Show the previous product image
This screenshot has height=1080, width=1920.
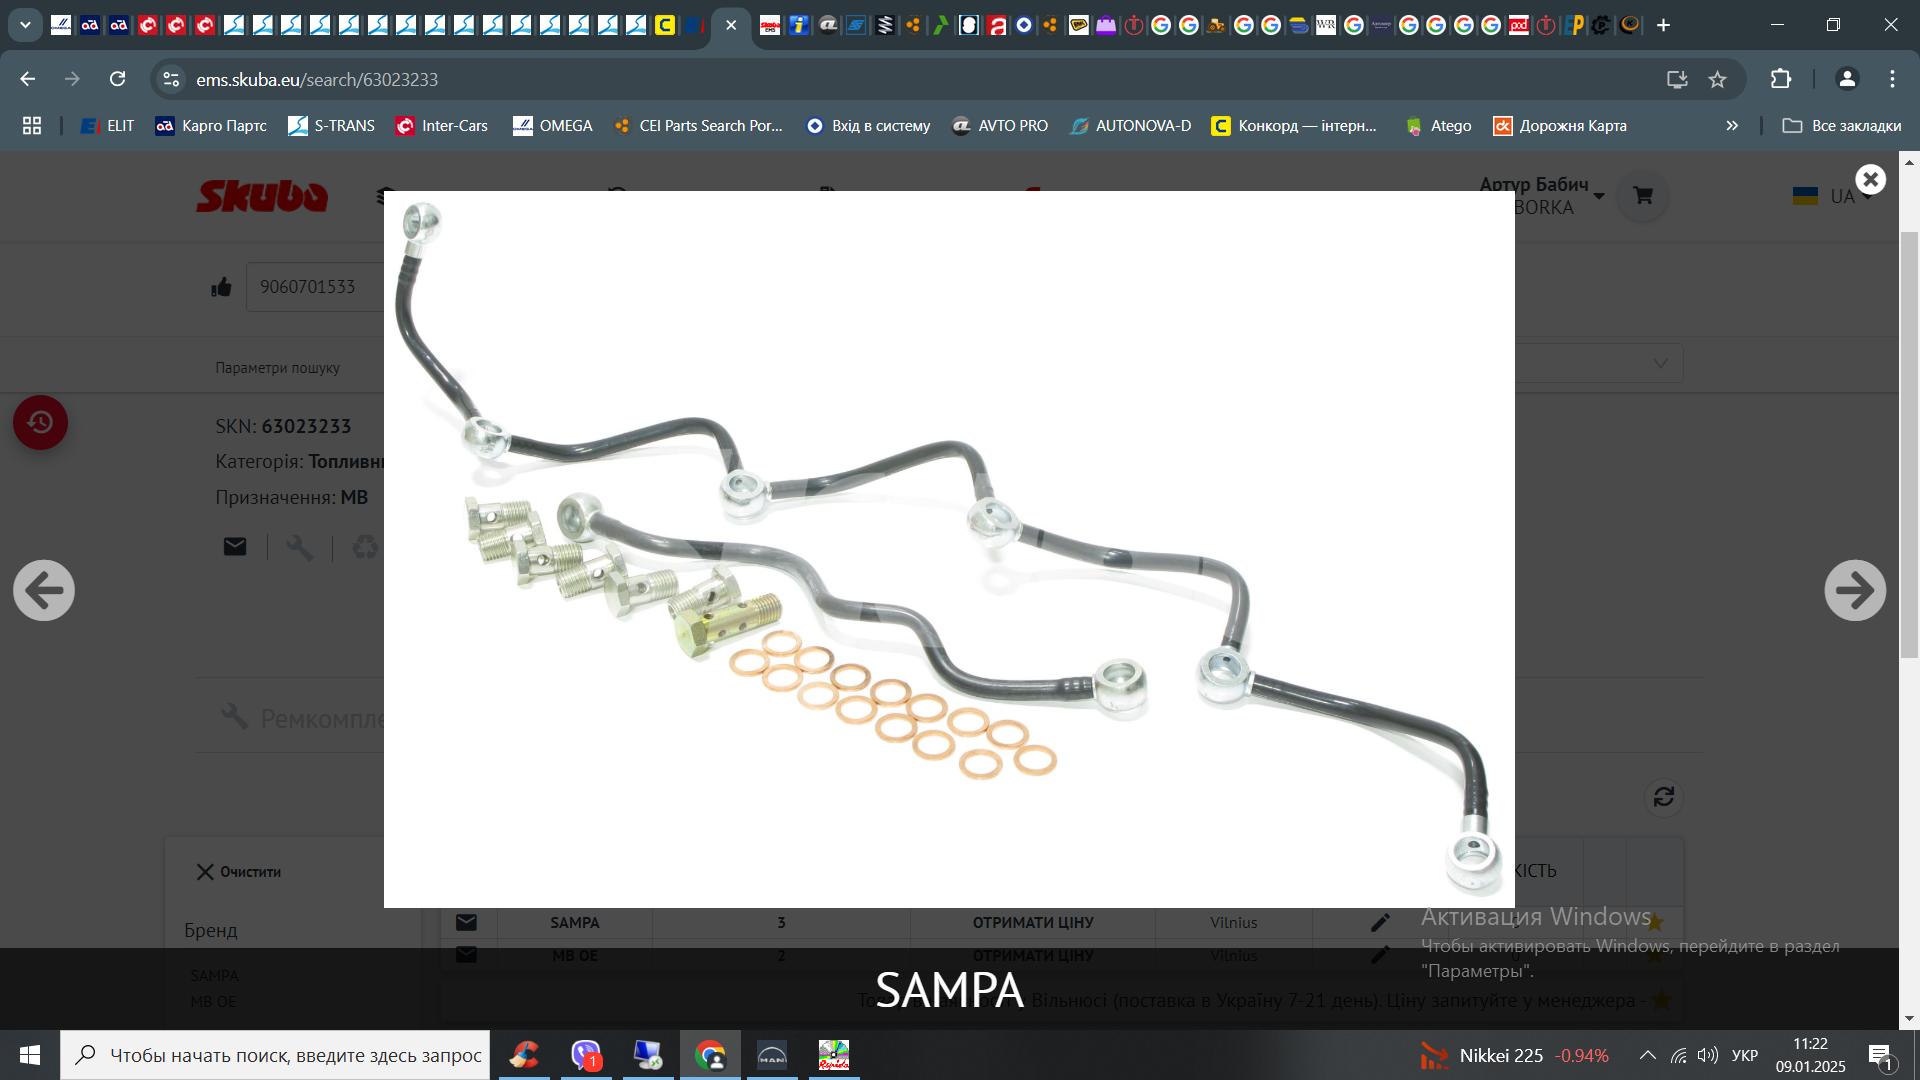pos(44,590)
